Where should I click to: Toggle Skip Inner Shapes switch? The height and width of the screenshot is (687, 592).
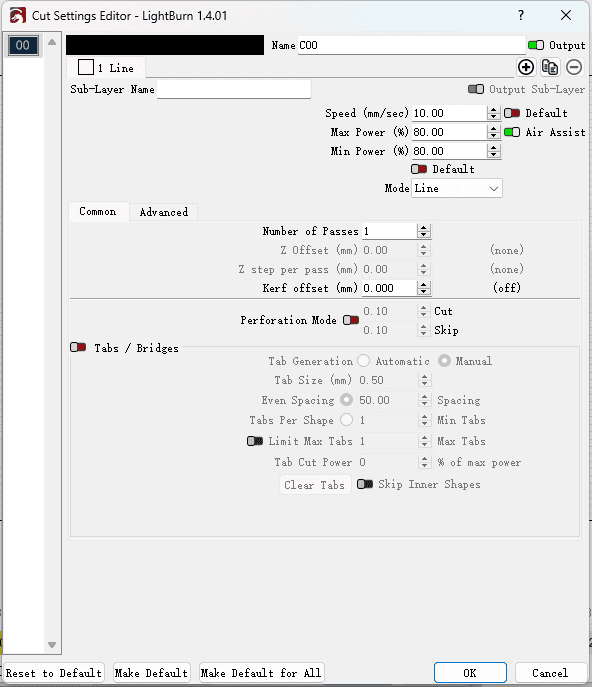tap(365, 484)
